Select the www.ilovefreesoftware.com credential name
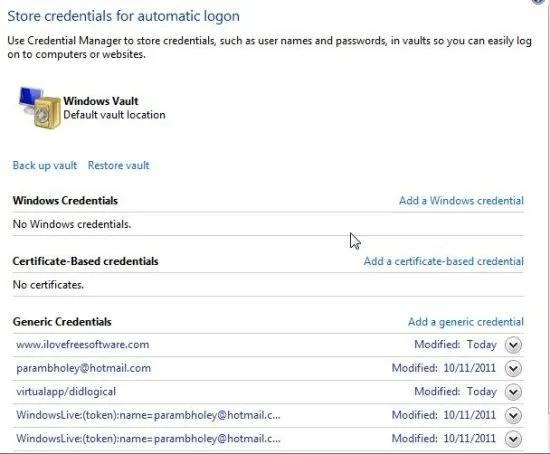The width and height of the screenshot is (550, 454). pyautogui.click(x=83, y=345)
